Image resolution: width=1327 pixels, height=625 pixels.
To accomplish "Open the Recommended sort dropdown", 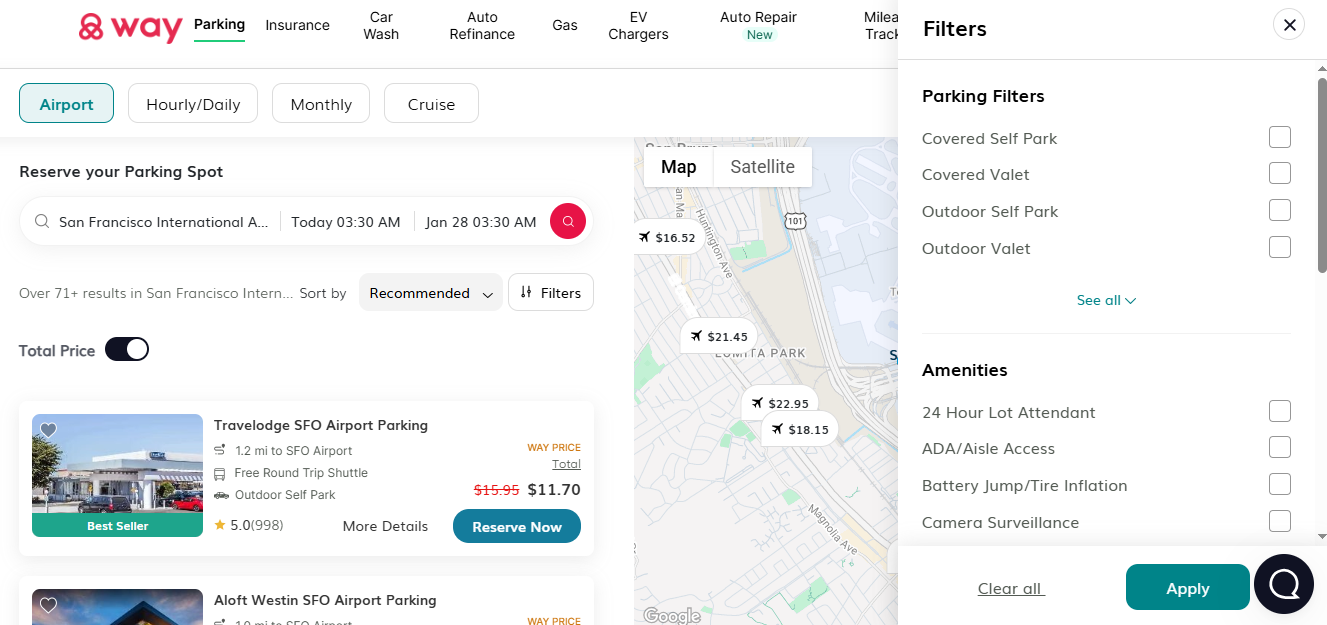I will point(430,293).
